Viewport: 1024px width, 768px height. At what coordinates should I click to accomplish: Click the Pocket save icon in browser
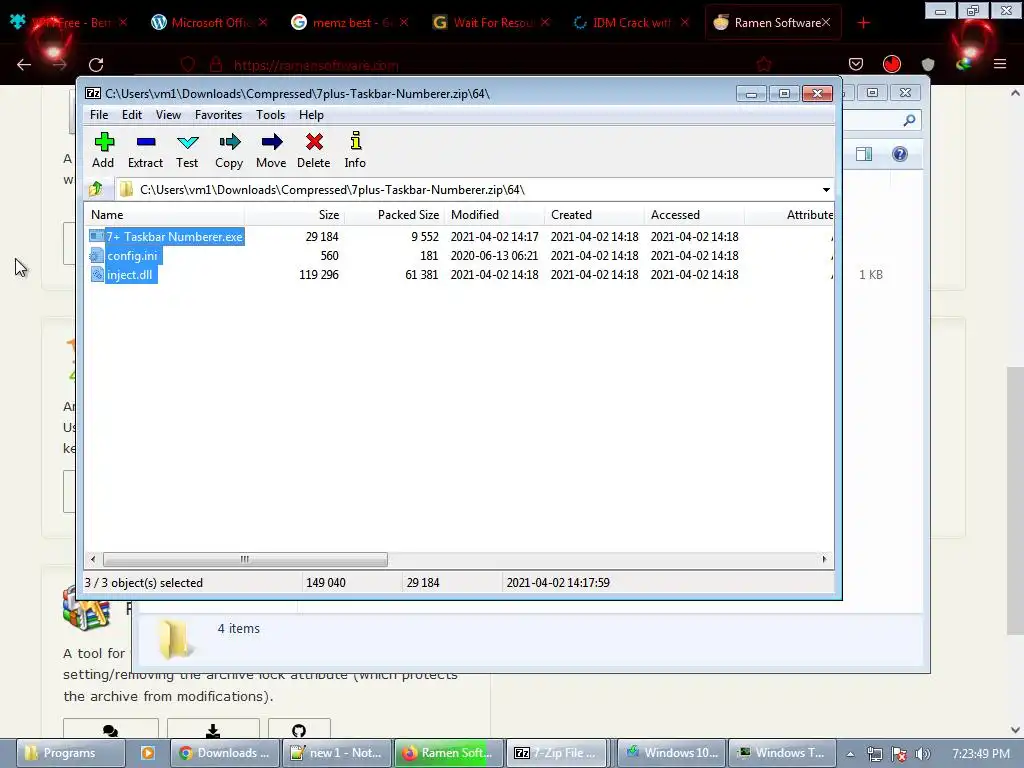(856, 63)
